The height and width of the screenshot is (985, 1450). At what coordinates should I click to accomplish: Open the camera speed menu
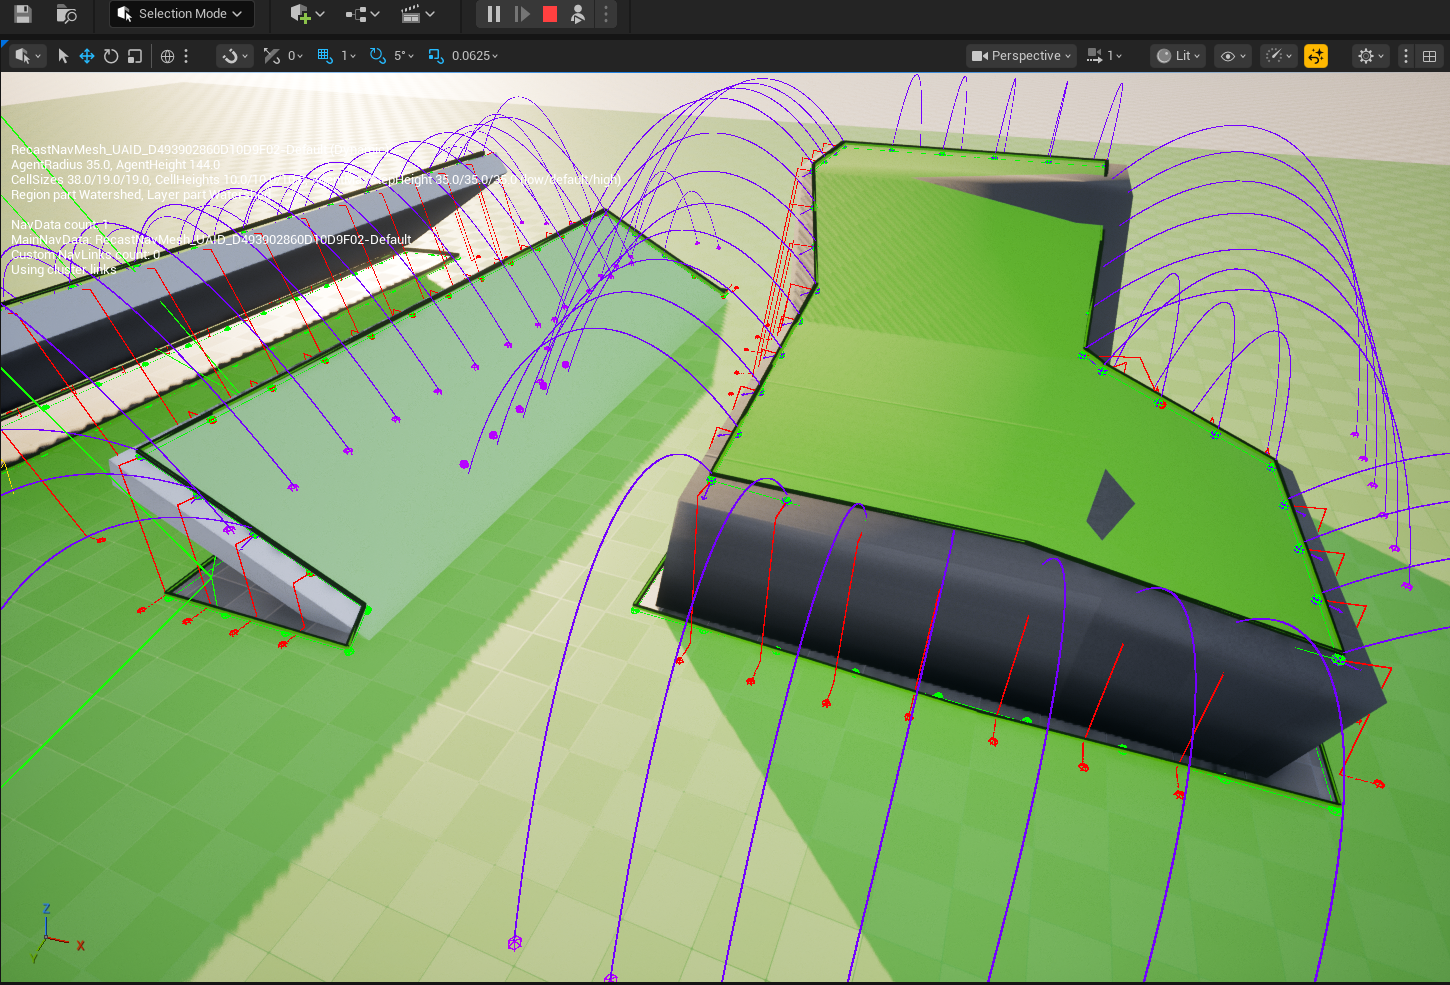(x=1105, y=56)
